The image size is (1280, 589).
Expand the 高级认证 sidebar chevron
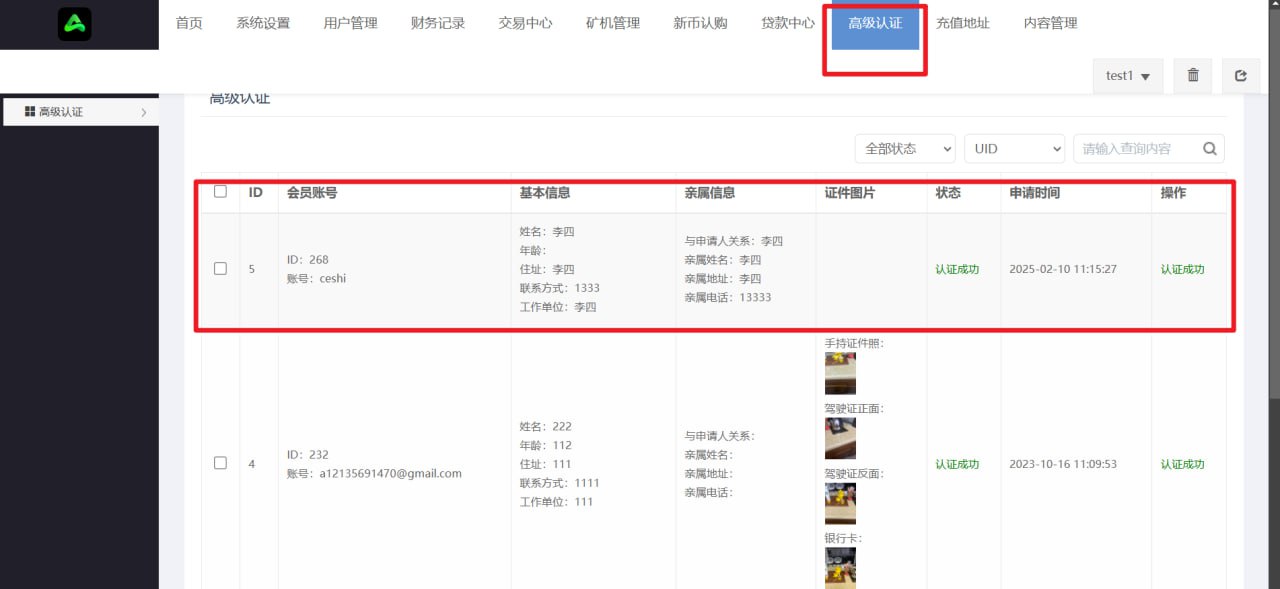143,113
